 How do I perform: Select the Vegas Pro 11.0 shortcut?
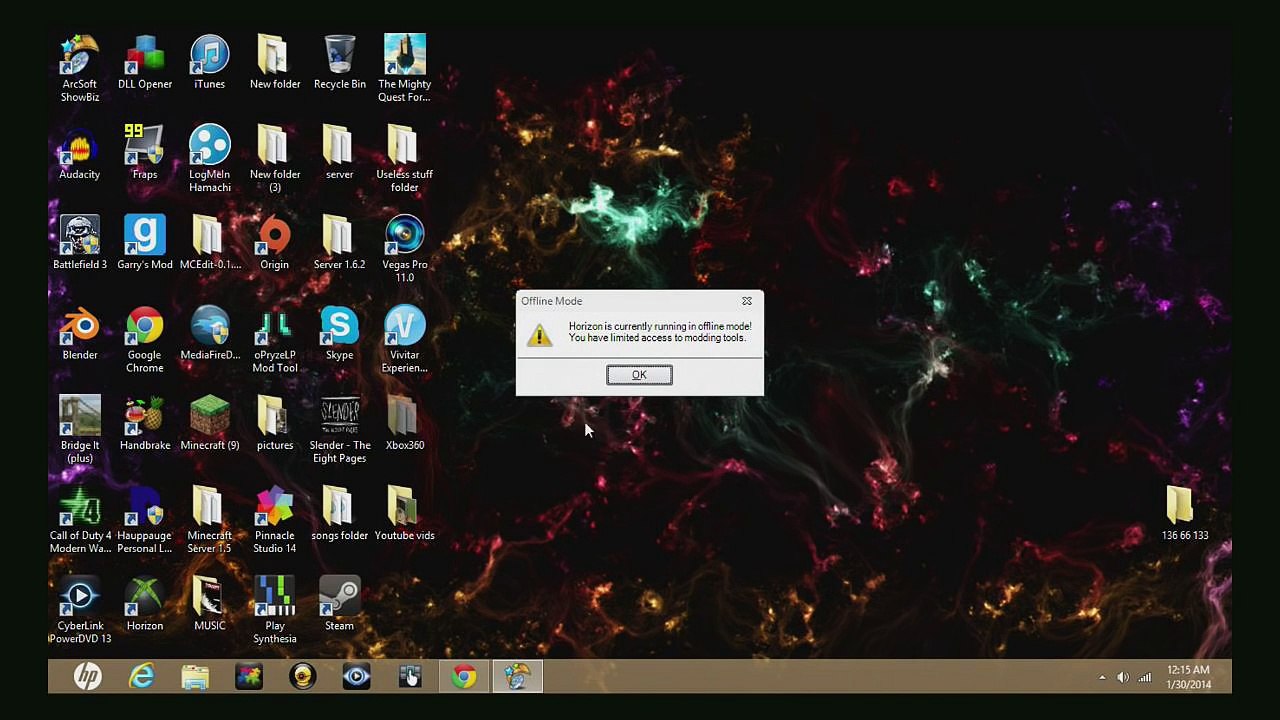pyautogui.click(x=404, y=248)
